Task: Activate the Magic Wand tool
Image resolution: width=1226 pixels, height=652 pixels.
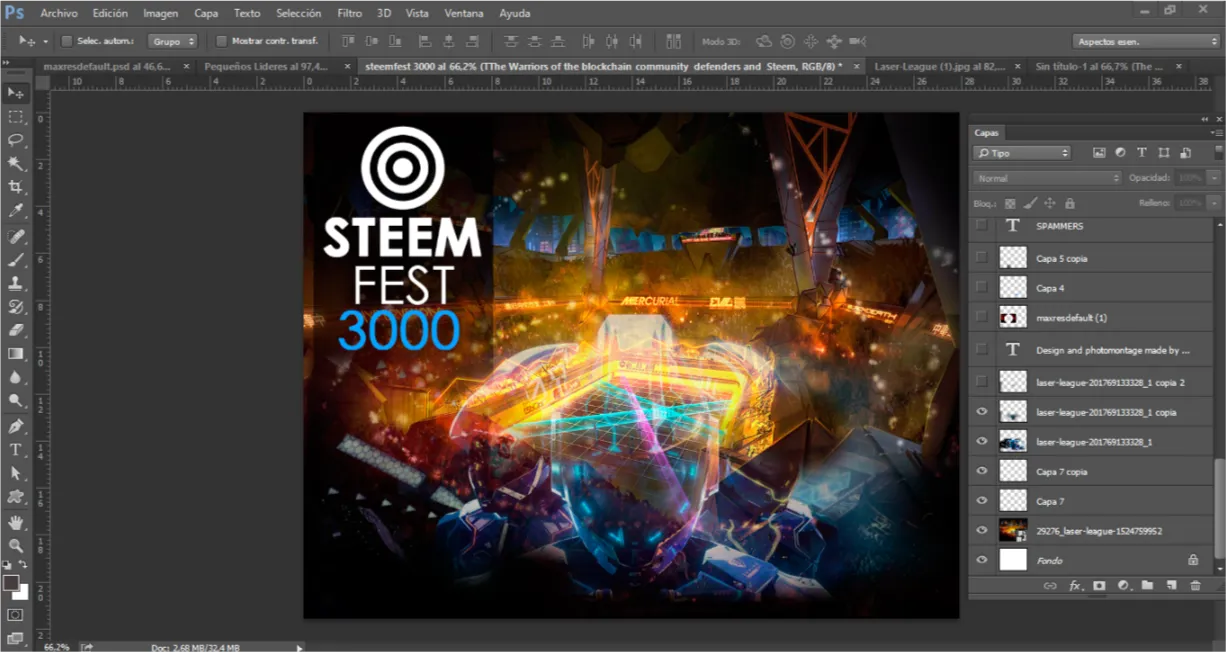Action: [x=16, y=164]
